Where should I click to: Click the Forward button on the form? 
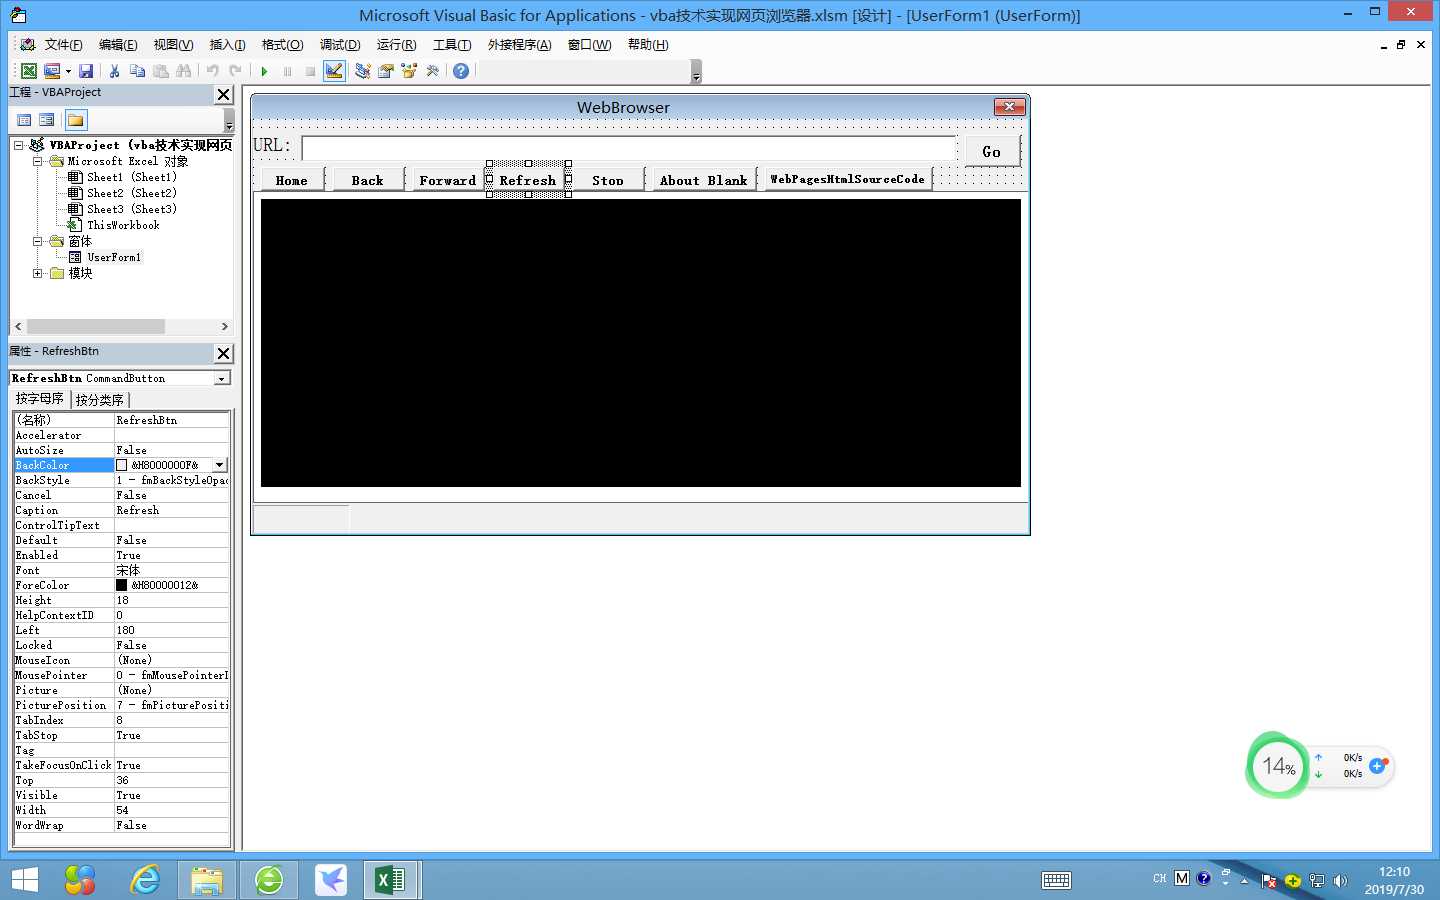pyautogui.click(x=448, y=180)
